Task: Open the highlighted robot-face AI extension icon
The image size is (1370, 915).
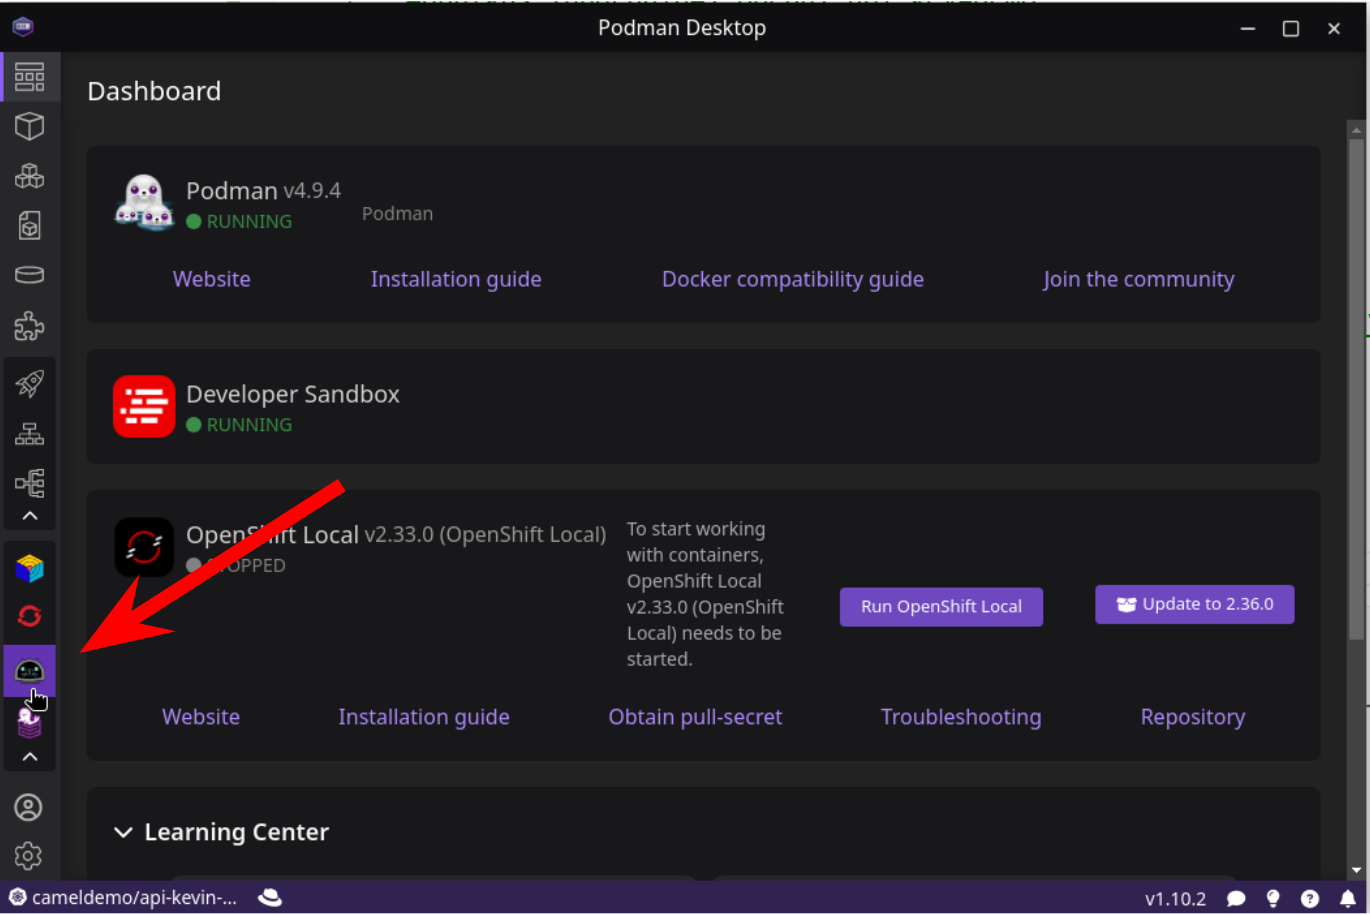Action: pyautogui.click(x=29, y=671)
